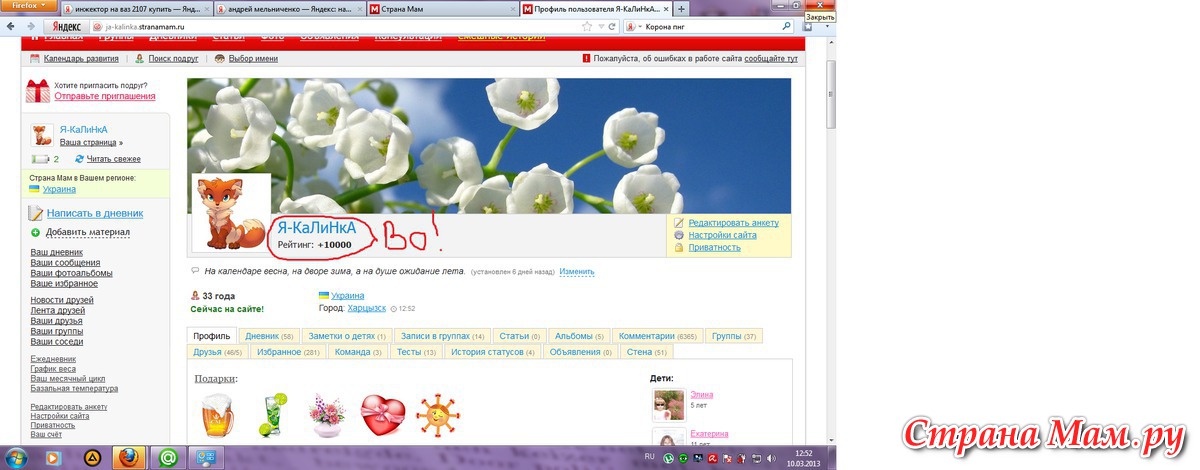Open 'Ваша страница' link
This screenshot has height=470, width=1200.
click(88, 143)
